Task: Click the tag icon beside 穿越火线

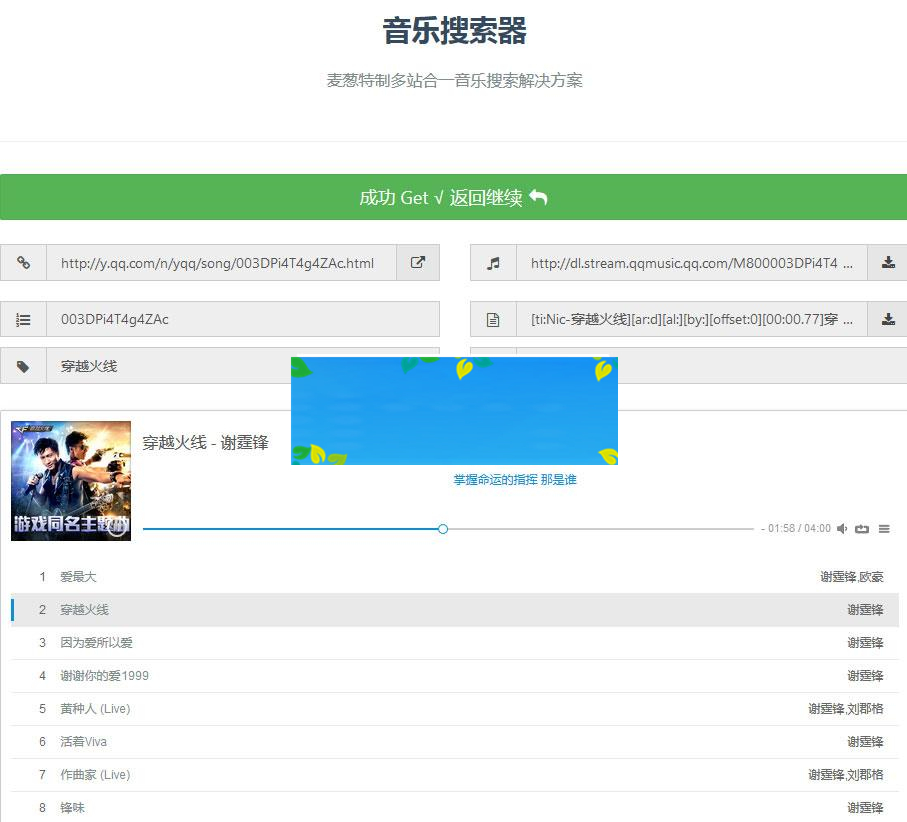Action: tap(23, 366)
